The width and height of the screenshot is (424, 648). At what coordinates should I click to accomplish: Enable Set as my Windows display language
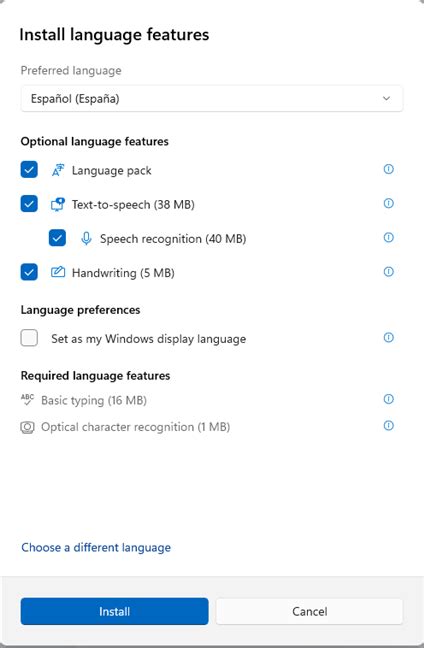pos(29,338)
